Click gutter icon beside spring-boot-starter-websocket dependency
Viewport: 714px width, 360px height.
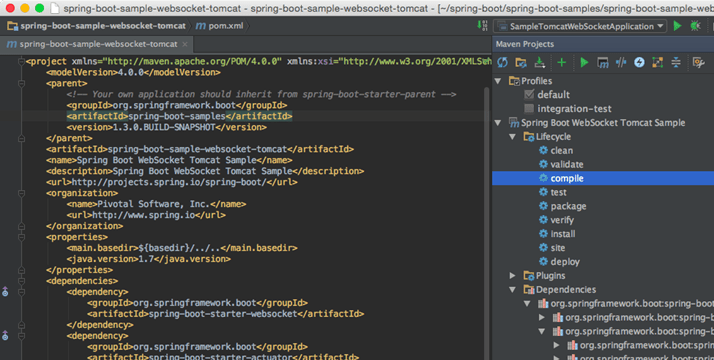[x=5, y=292]
